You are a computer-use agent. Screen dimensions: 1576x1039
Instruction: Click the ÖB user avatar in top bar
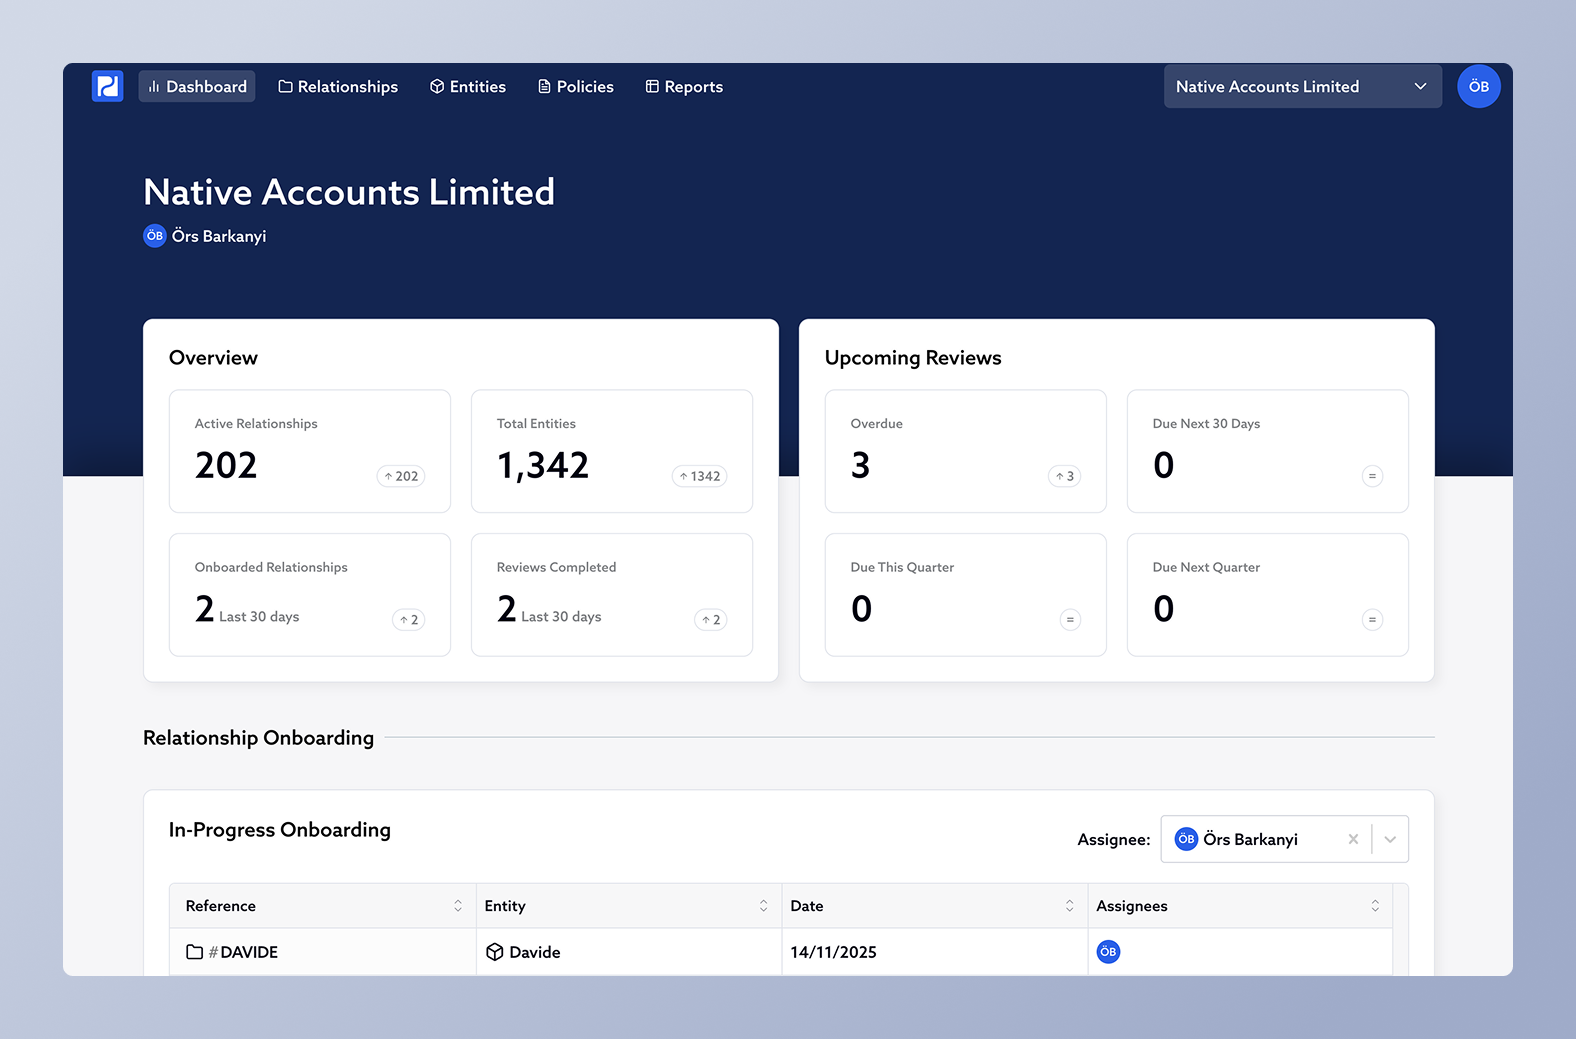pyautogui.click(x=1478, y=86)
